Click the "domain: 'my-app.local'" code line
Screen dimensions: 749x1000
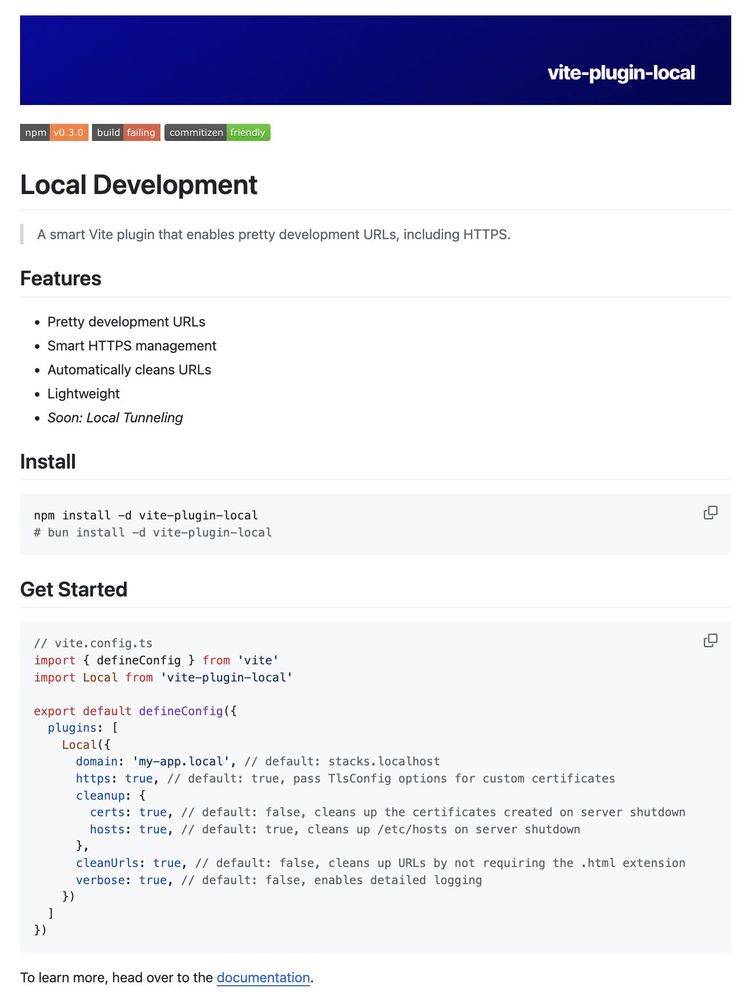point(258,761)
